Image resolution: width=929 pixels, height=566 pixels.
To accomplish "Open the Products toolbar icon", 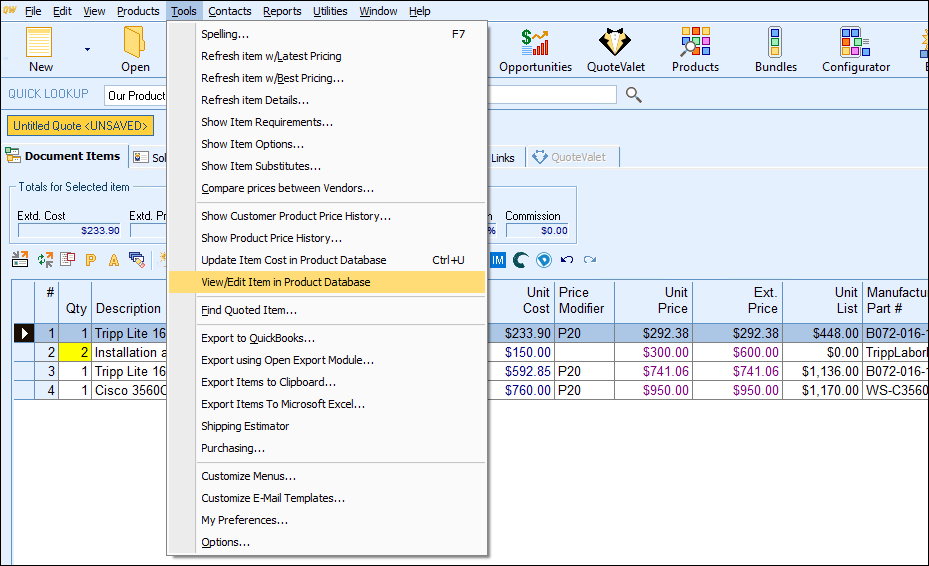I will tap(695, 48).
